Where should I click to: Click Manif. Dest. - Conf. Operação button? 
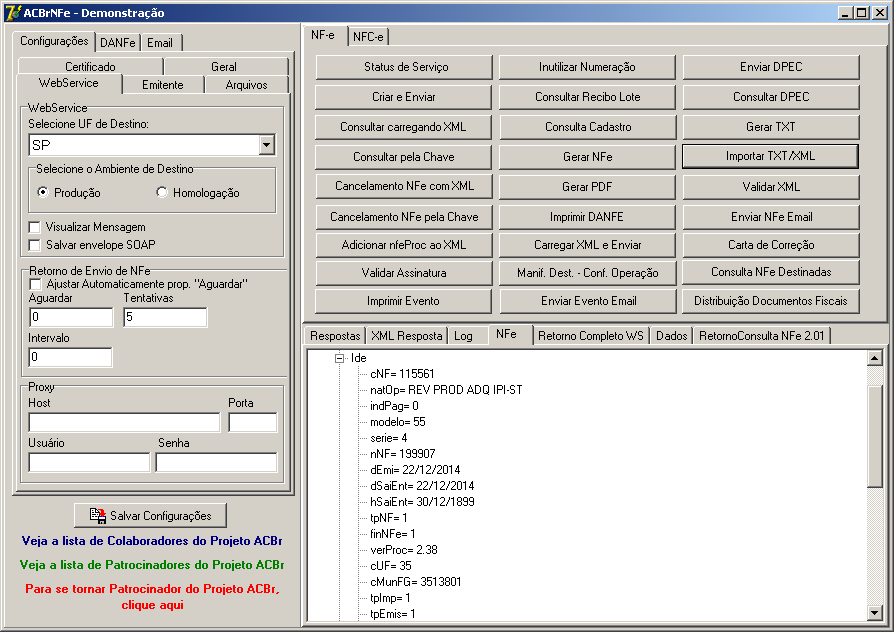(x=587, y=273)
